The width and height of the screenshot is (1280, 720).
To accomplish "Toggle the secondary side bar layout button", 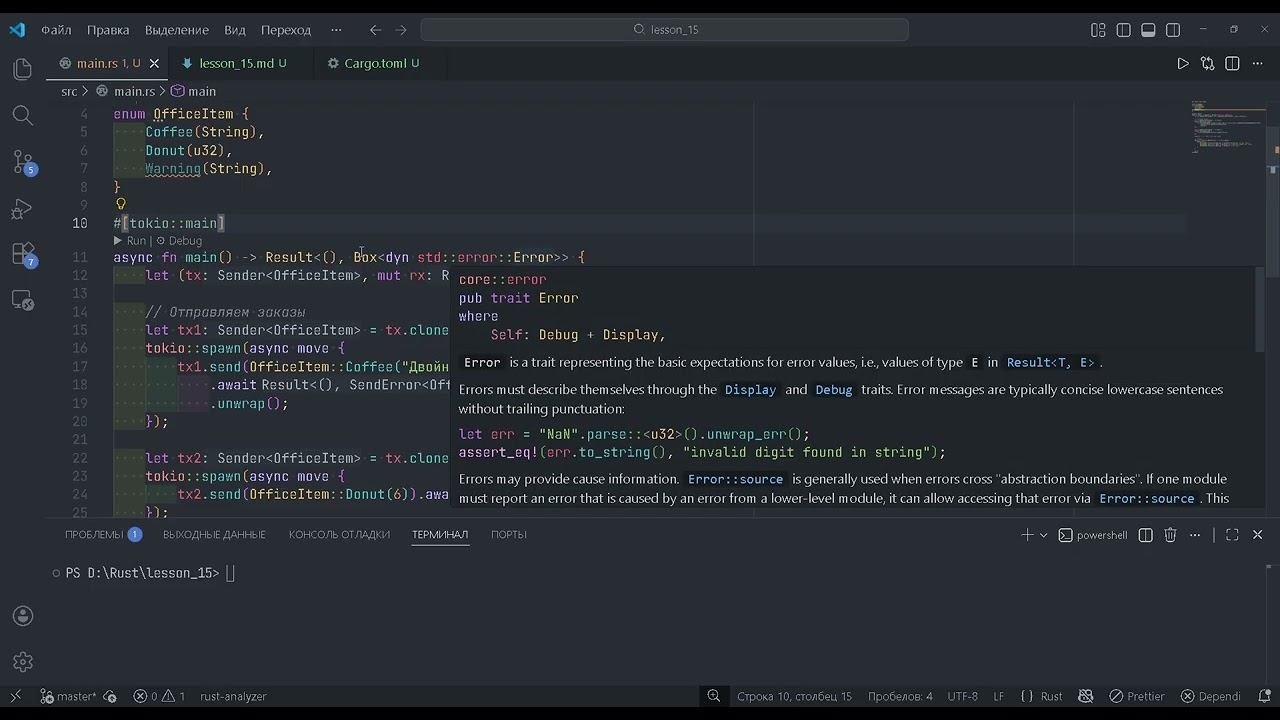I will coord(1173,30).
